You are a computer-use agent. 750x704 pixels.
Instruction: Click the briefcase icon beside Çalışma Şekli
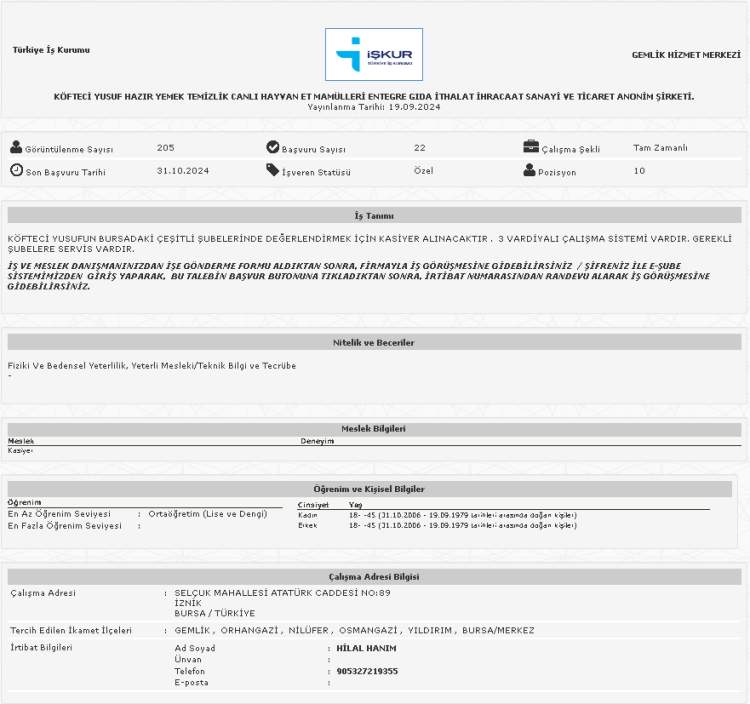(531, 147)
